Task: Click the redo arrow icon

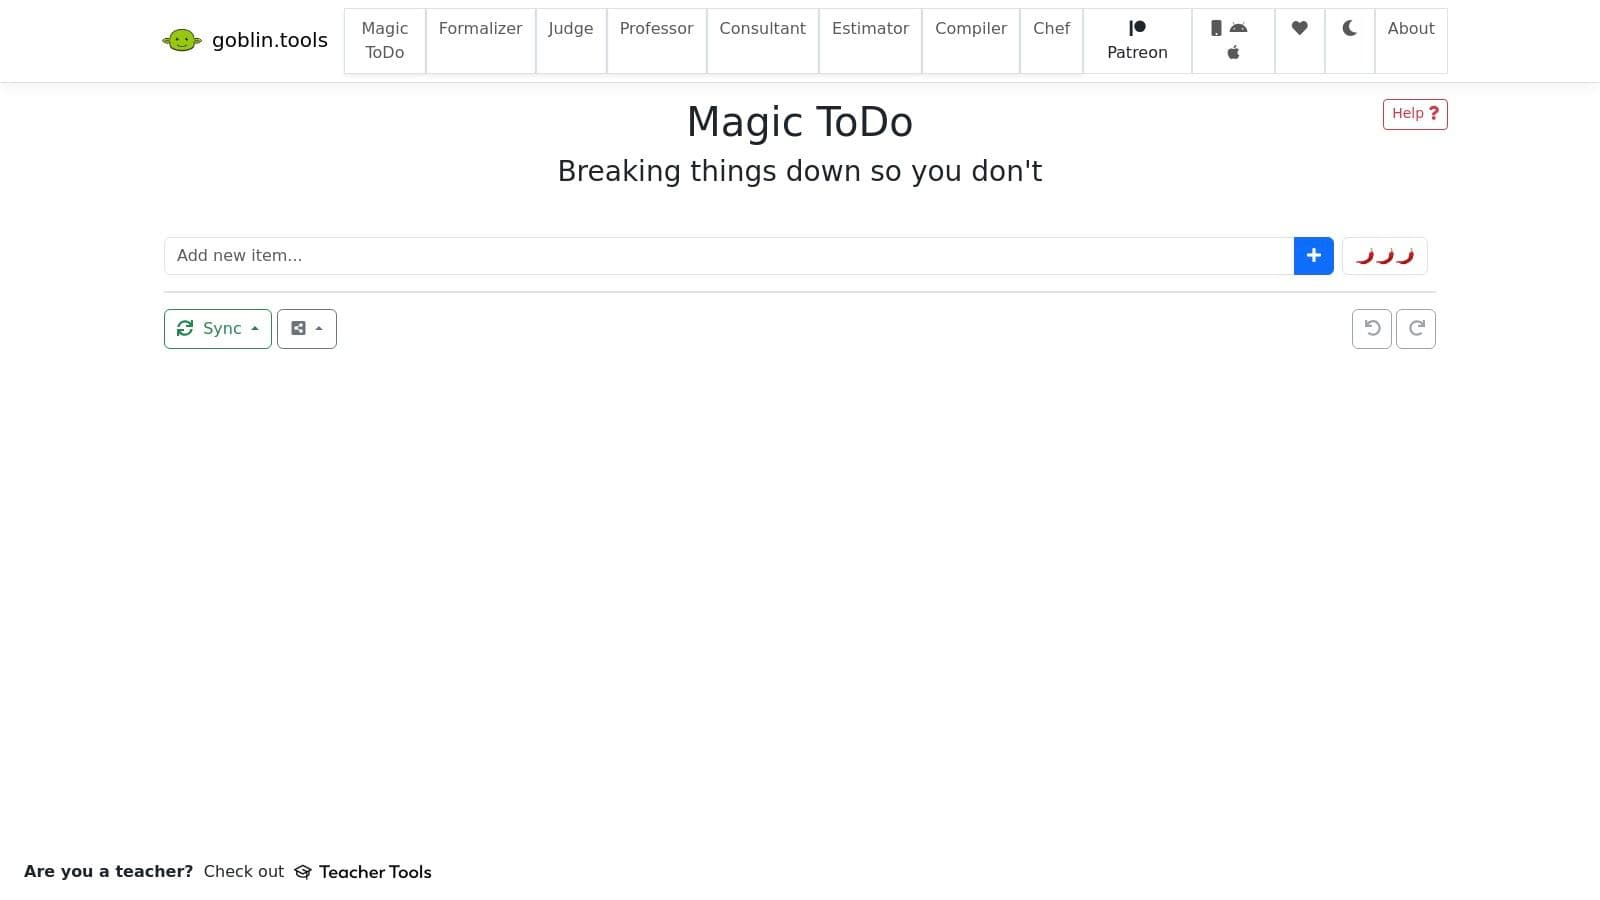Action: [1416, 328]
